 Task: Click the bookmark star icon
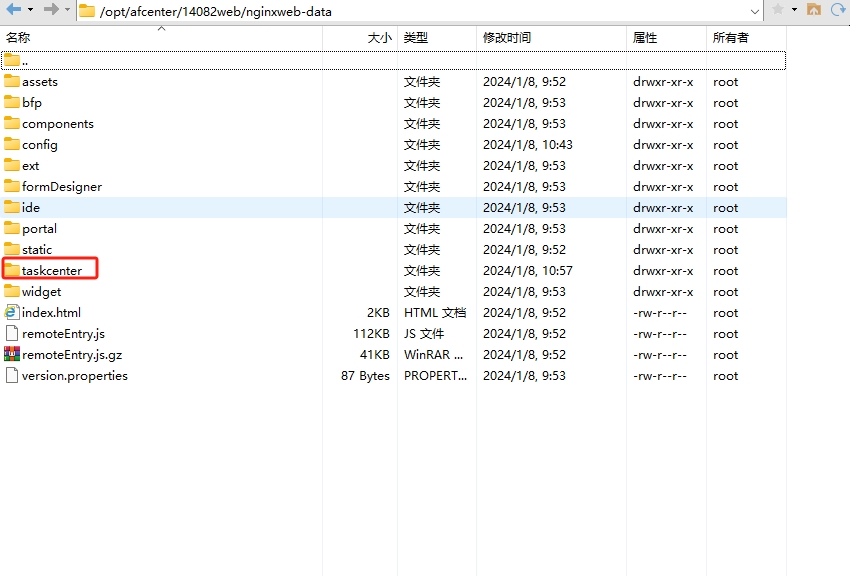778,10
